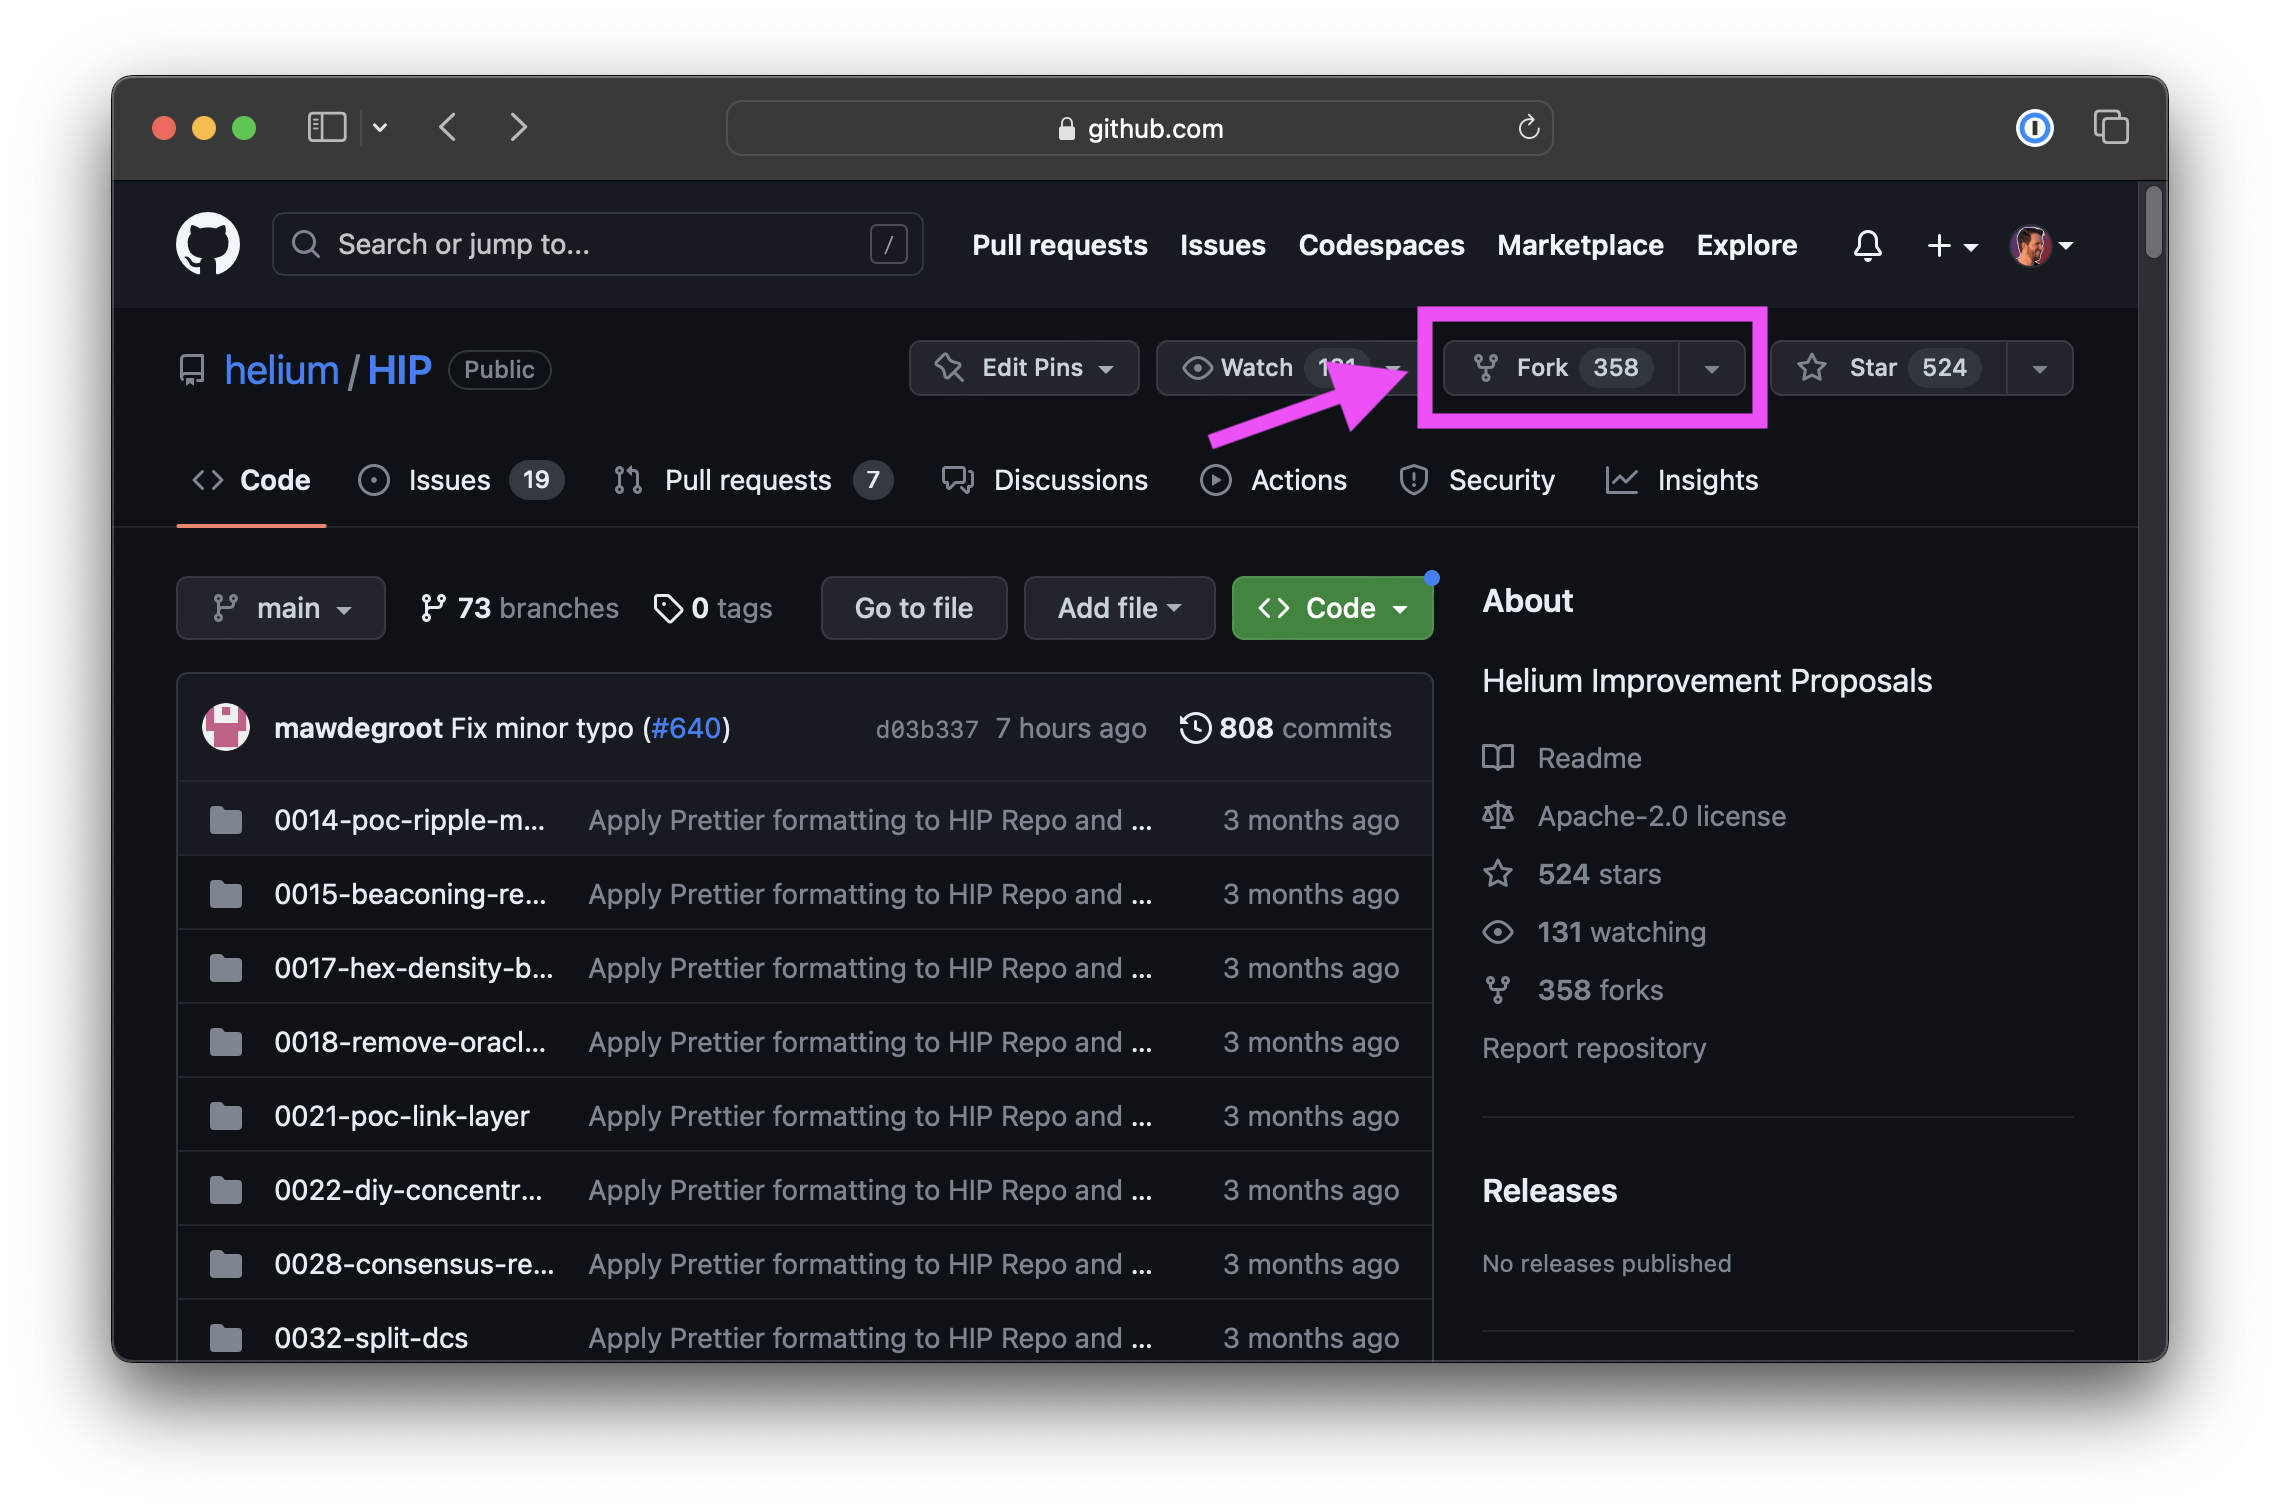Open notifications bell icon
Screen dimensions: 2280x1510
[x=1867, y=245]
